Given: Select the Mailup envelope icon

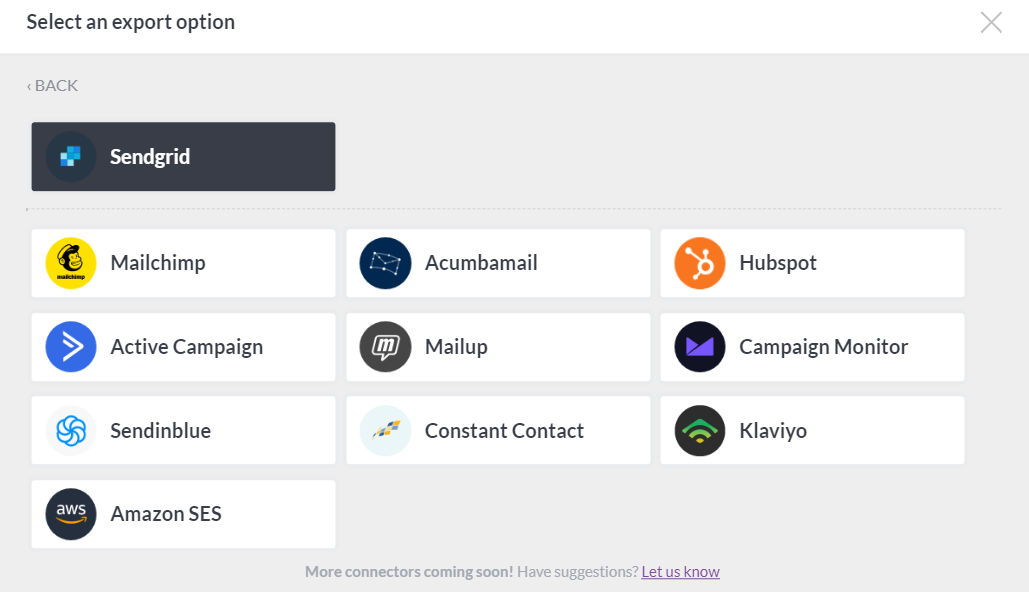Looking at the screenshot, I should [385, 347].
